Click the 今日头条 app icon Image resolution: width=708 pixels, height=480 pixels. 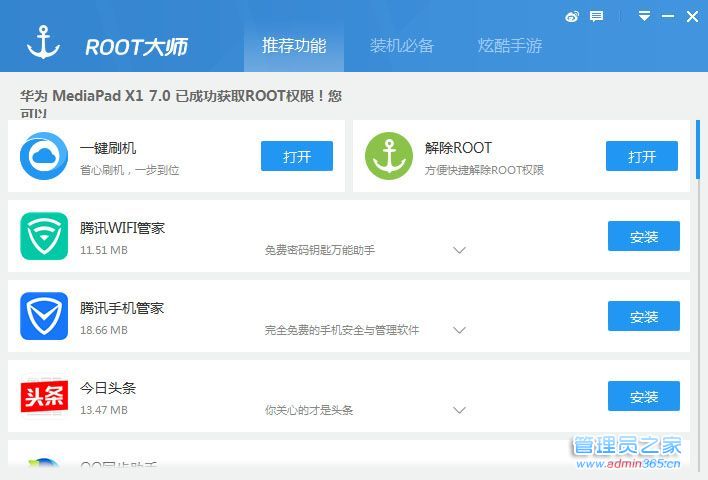click(44, 396)
